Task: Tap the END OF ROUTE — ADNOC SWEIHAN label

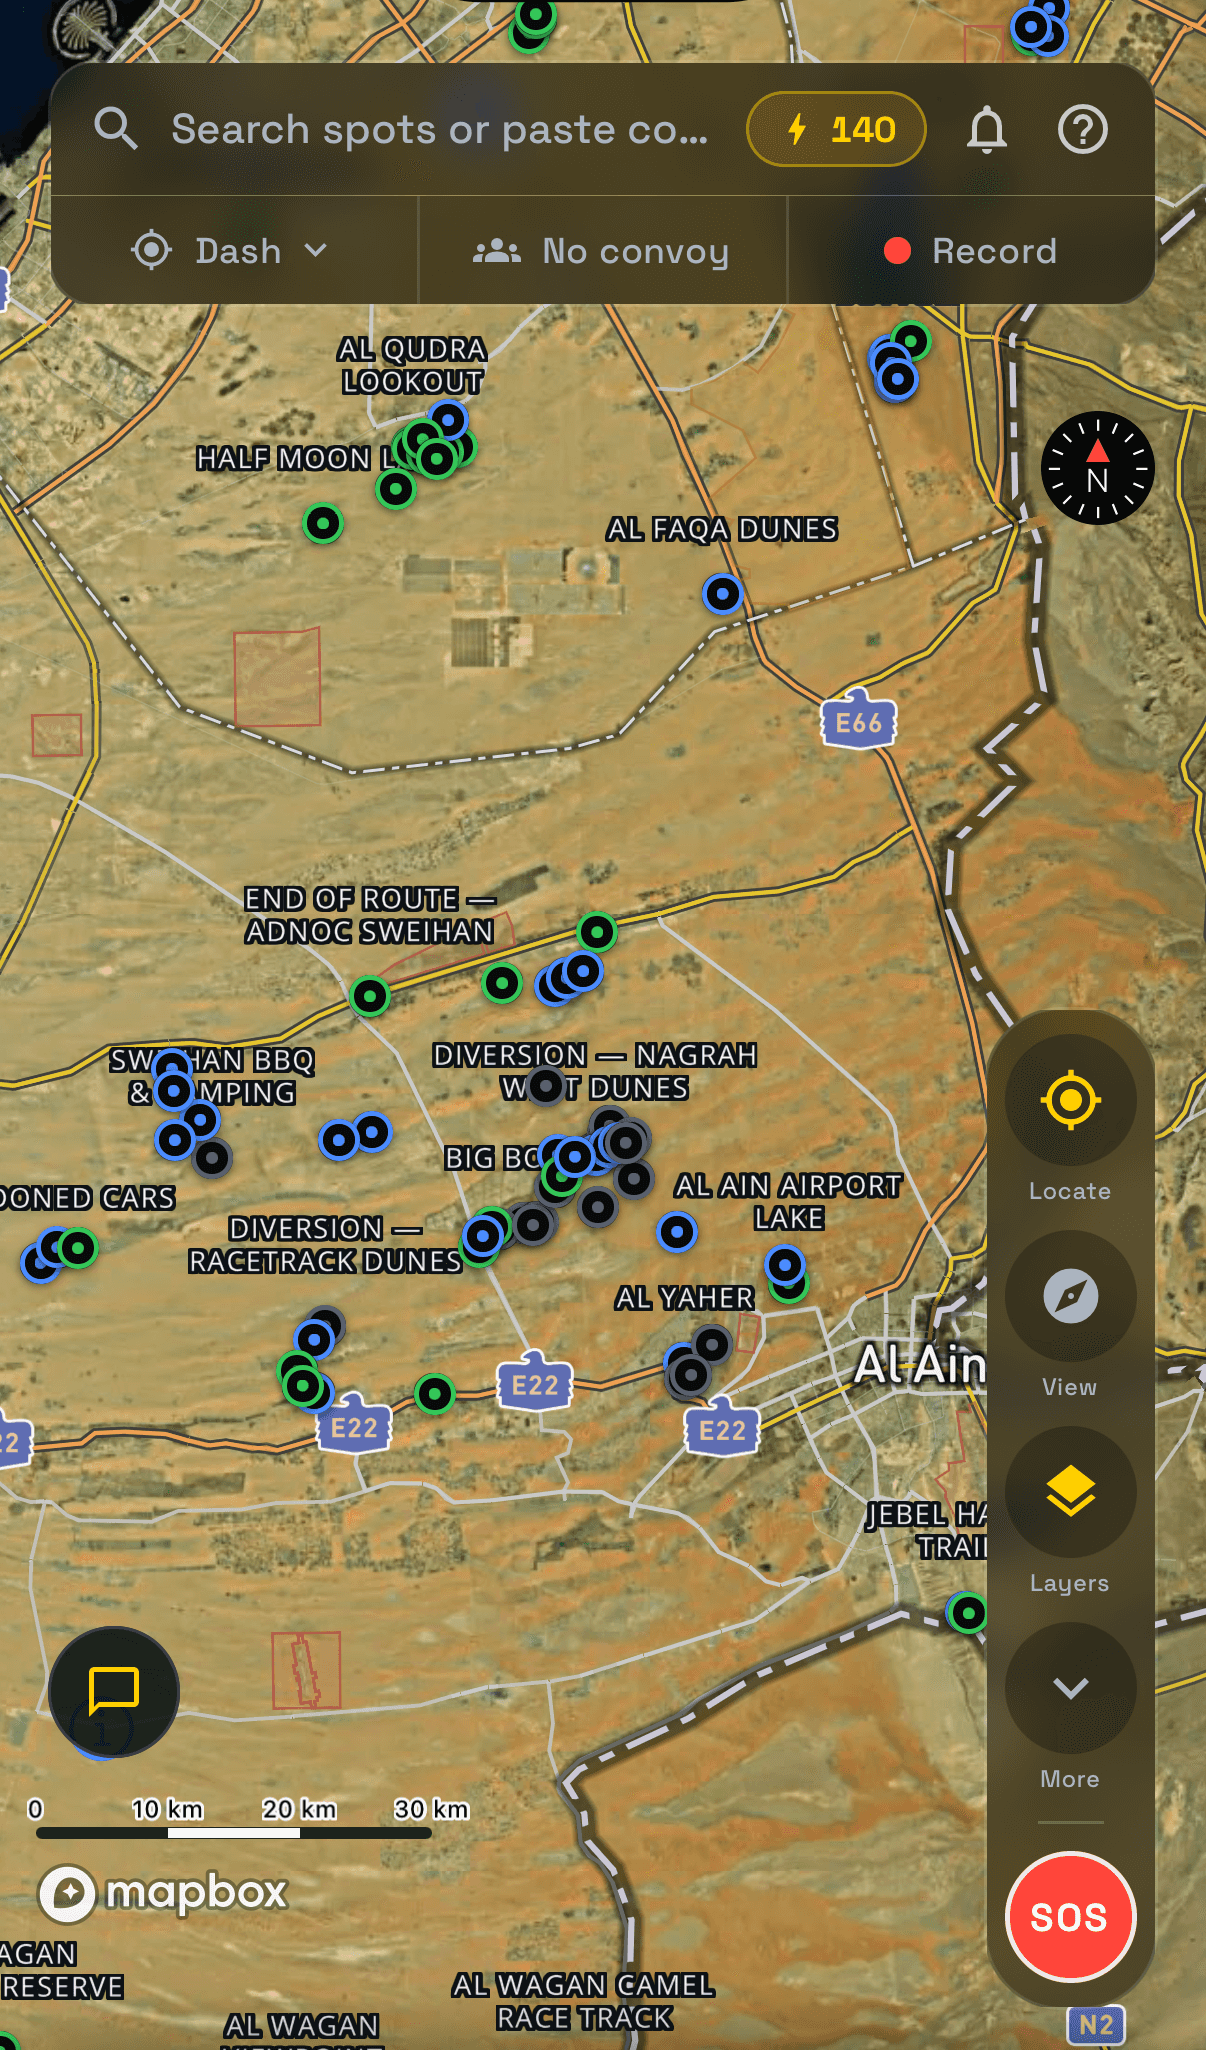Action: pyautogui.click(x=370, y=915)
